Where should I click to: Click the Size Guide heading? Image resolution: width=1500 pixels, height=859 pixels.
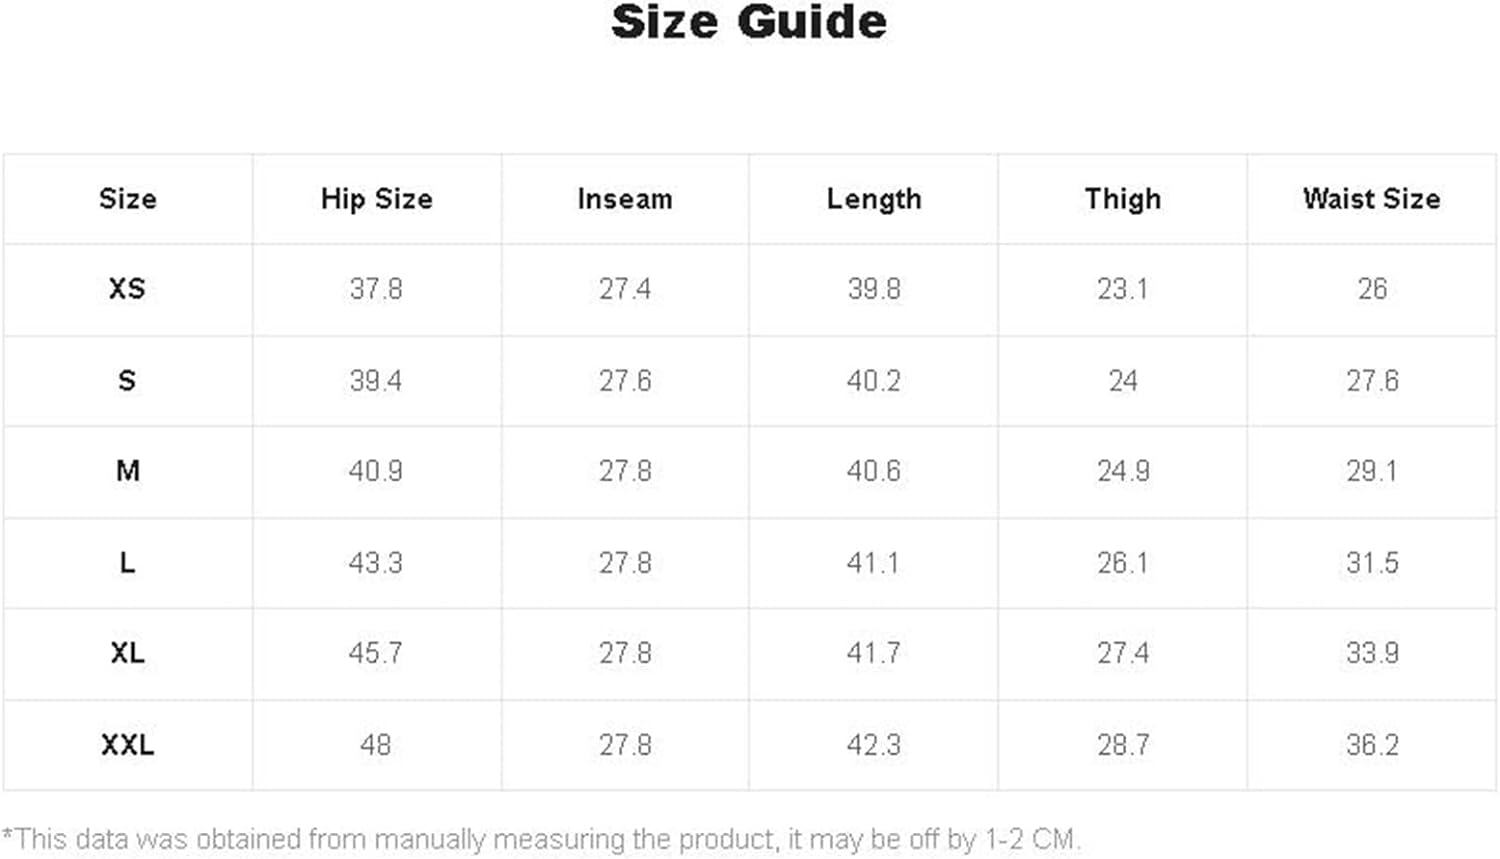(x=748, y=22)
